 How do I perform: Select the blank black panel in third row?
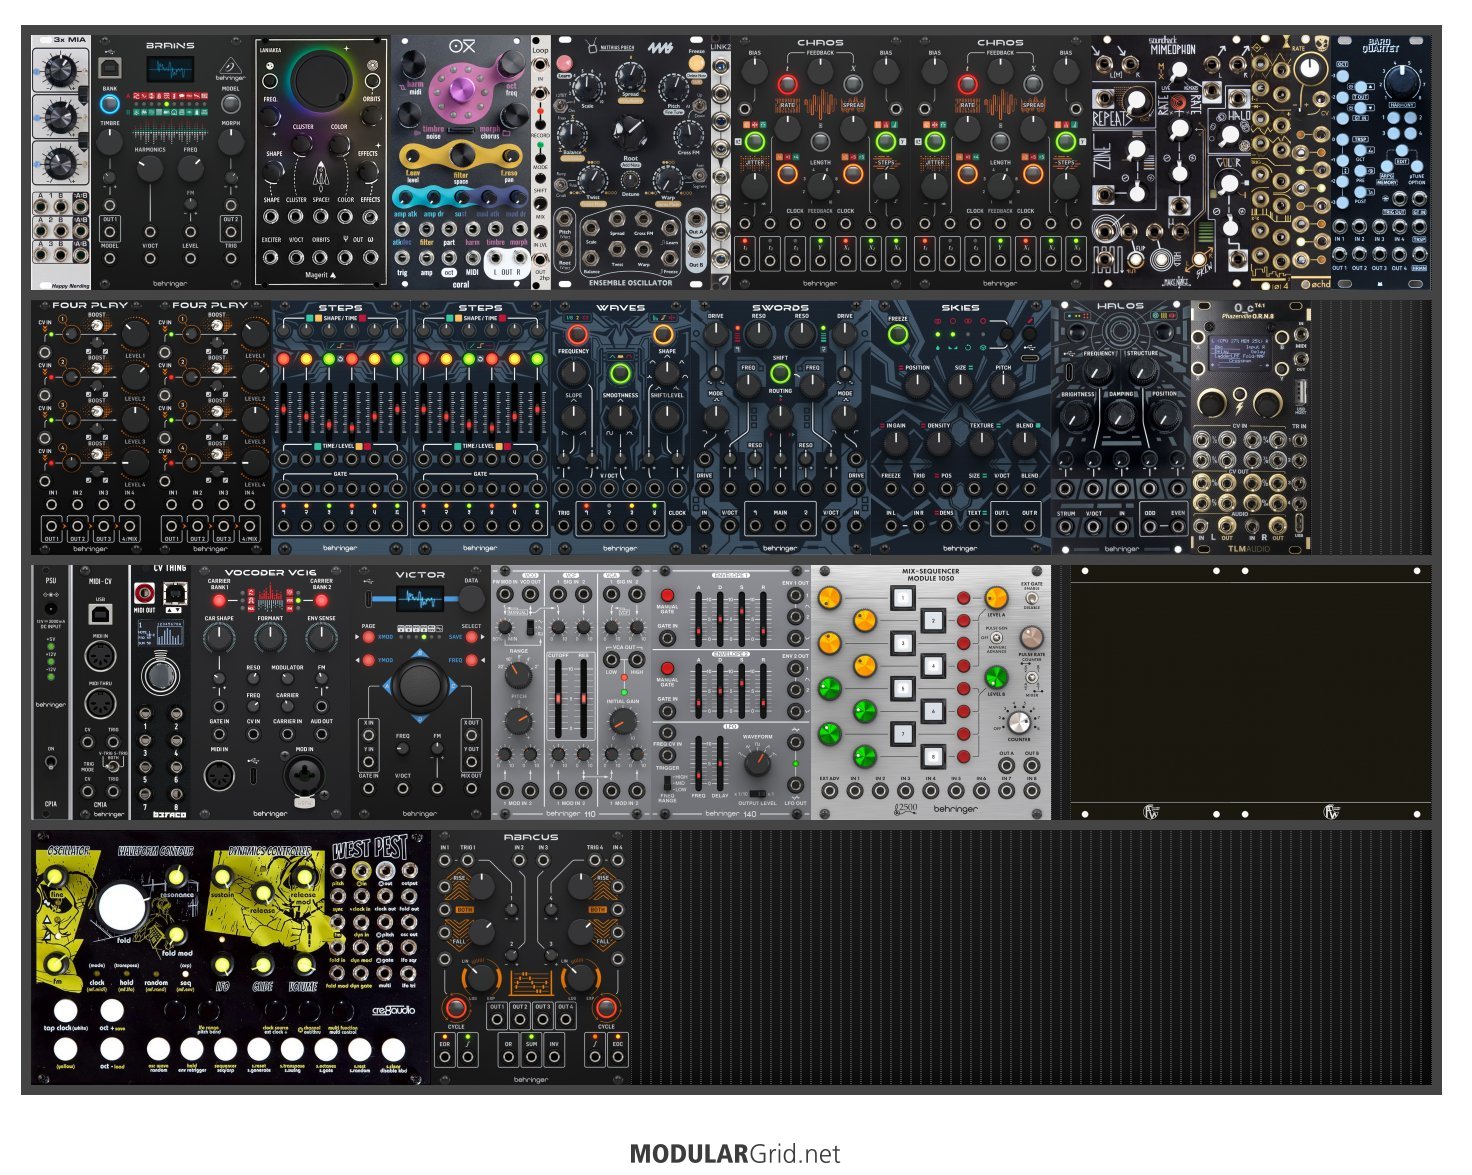pyautogui.click(x=1251, y=692)
